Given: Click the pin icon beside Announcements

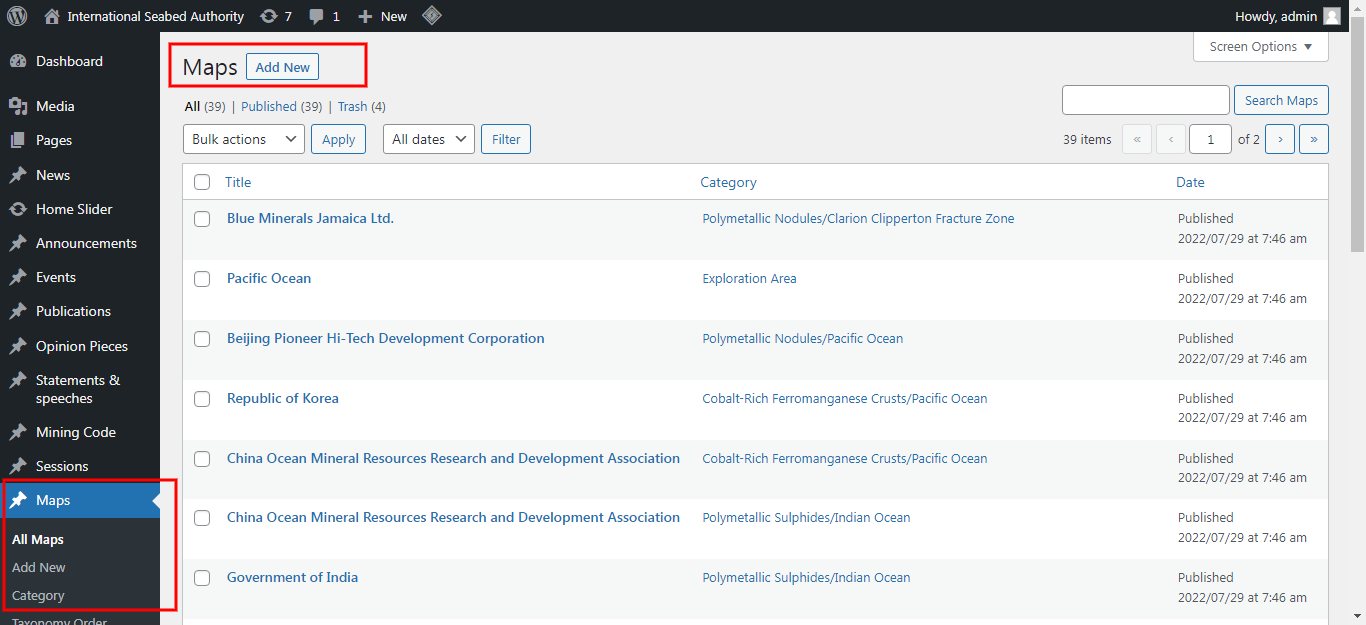Looking at the screenshot, I should pos(17,243).
